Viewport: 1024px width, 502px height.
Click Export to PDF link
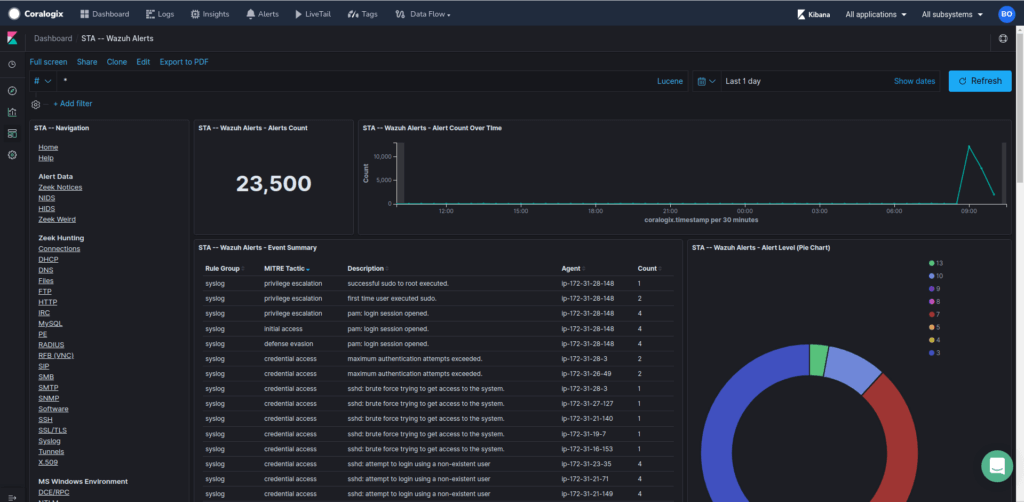click(x=184, y=62)
